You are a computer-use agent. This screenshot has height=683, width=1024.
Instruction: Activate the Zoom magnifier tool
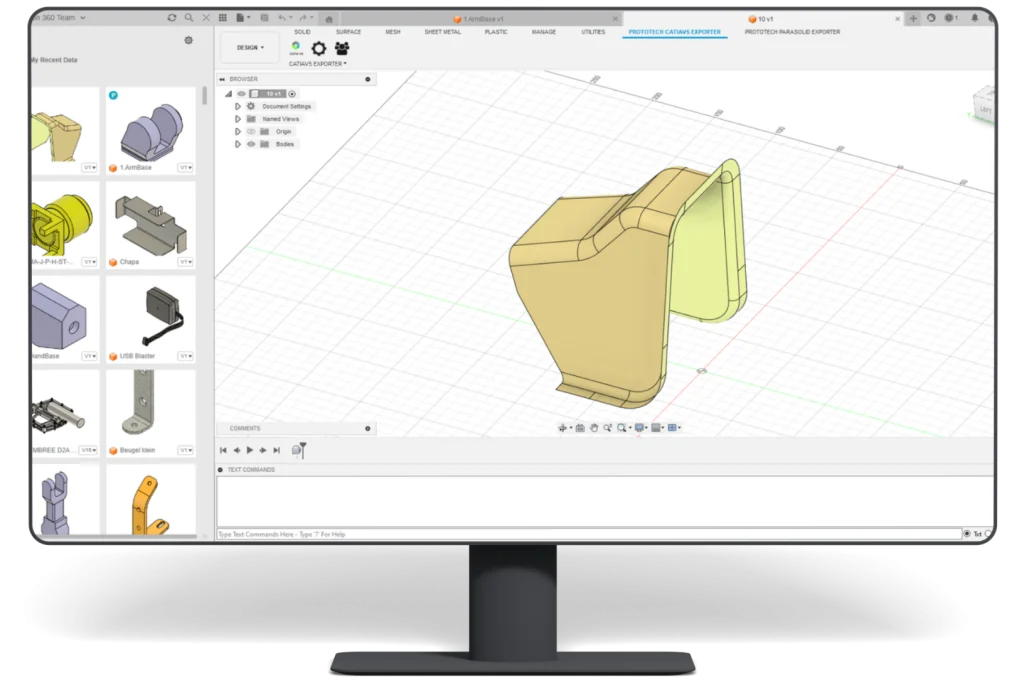(x=608, y=428)
